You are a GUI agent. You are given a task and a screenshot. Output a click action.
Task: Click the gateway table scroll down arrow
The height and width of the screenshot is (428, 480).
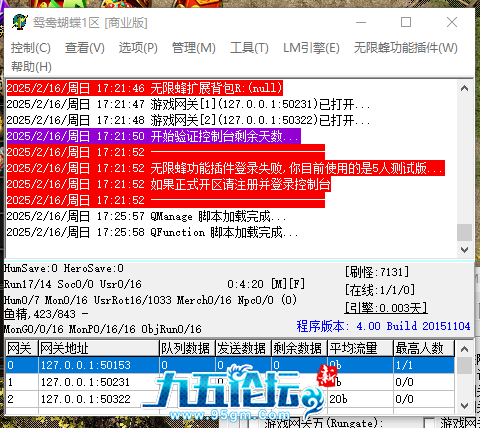[x=464, y=406]
